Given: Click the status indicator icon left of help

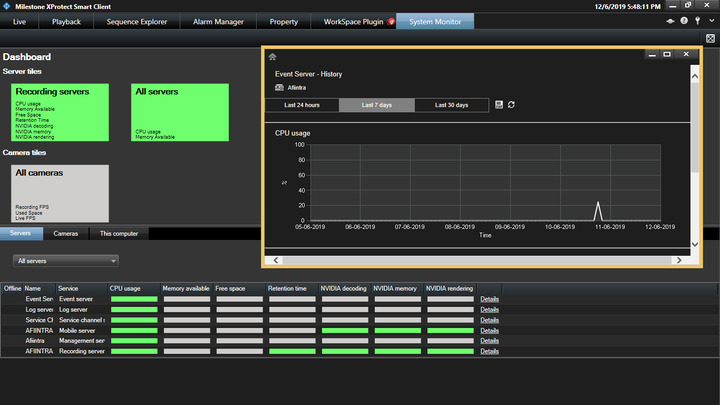Looking at the screenshot, I should [x=671, y=20].
